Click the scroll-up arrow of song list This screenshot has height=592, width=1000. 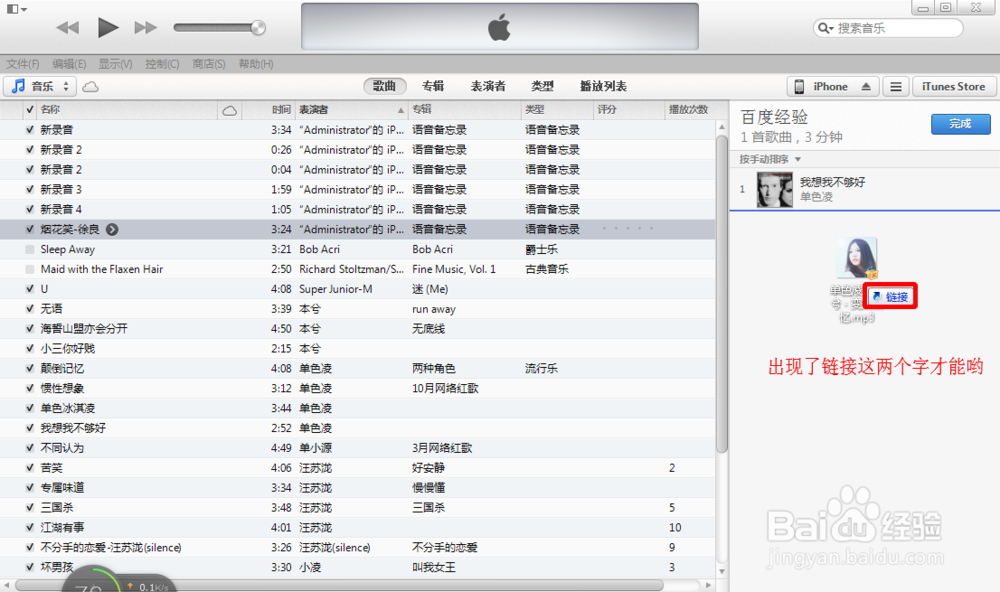point(721,128)
